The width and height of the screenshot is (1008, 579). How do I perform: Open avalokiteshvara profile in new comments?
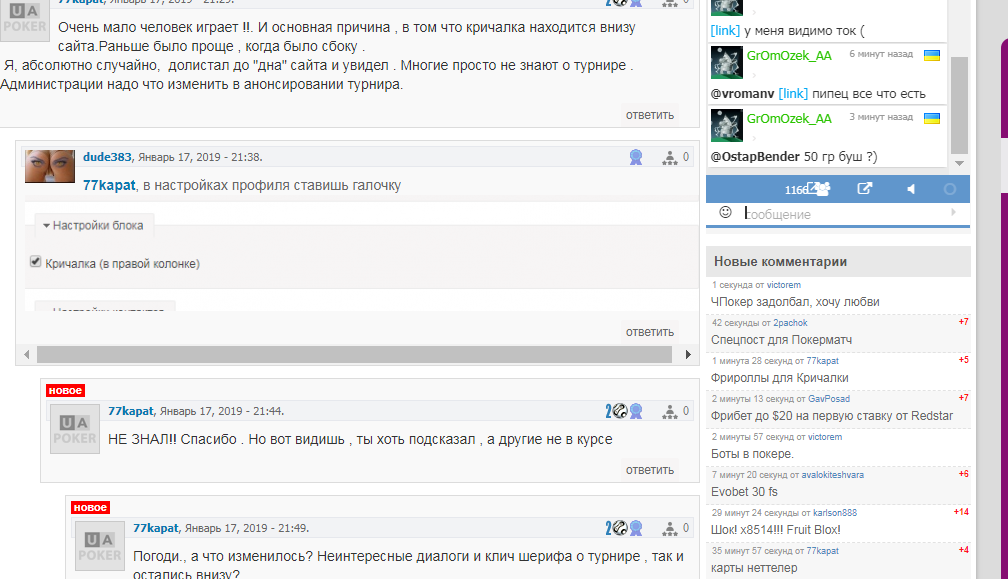coord(832,475)
